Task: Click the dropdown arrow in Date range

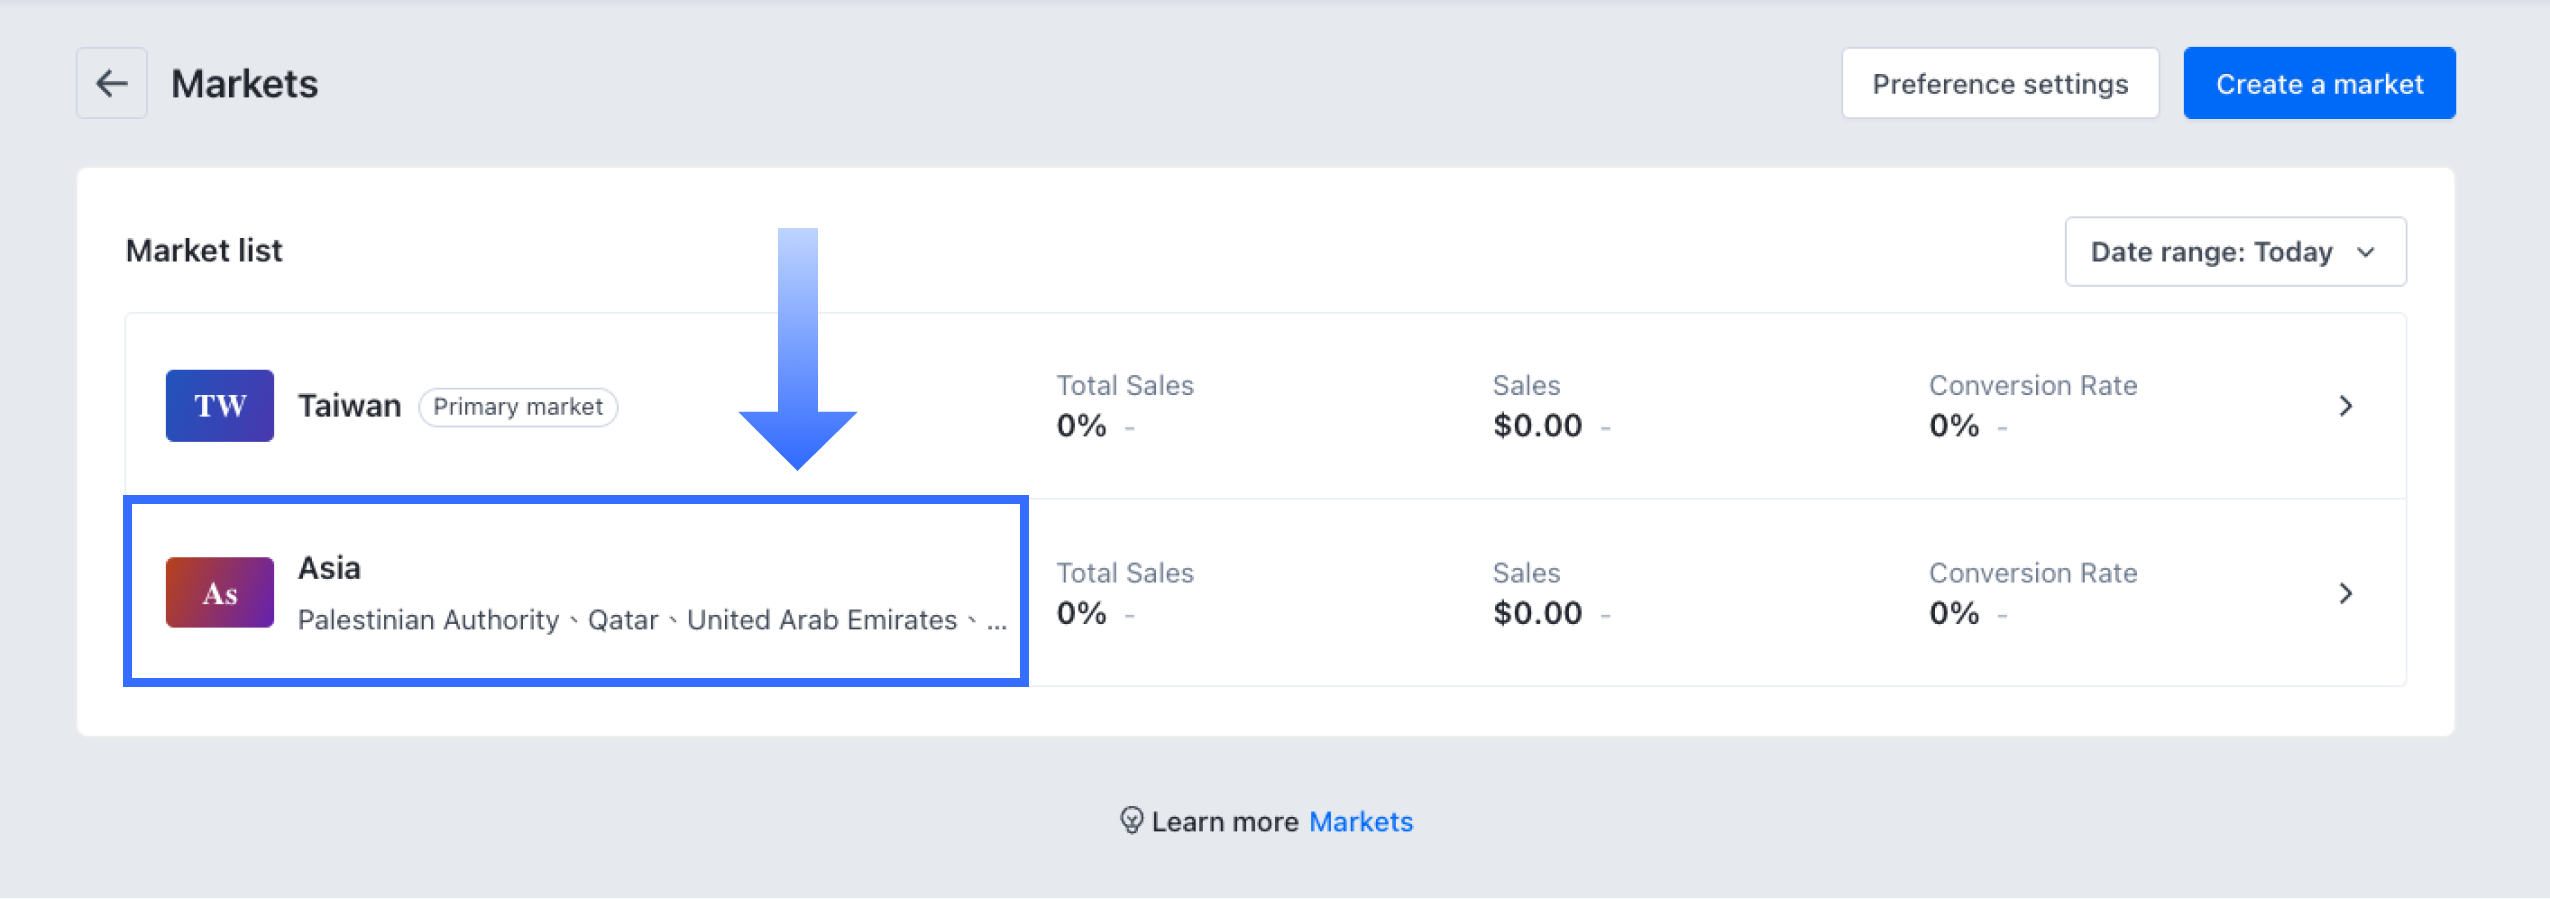Action: click(x=2366, y=252)
